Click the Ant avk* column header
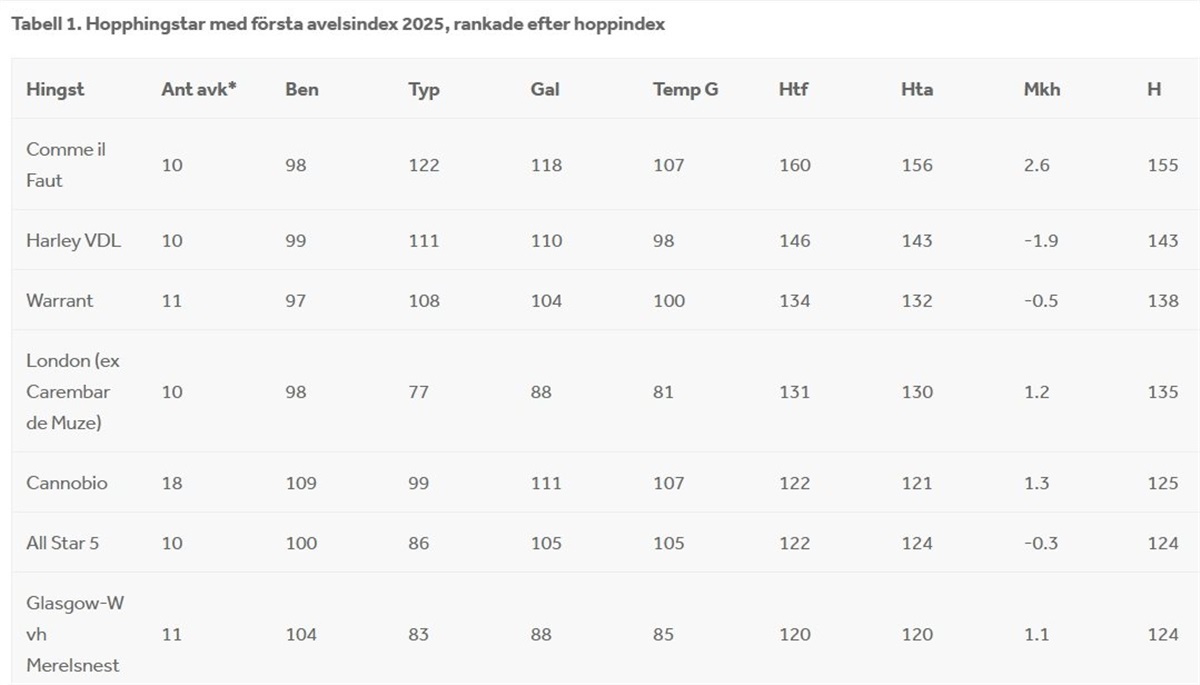The height and width of the screenshot is (685, 1200). [198, 89]
